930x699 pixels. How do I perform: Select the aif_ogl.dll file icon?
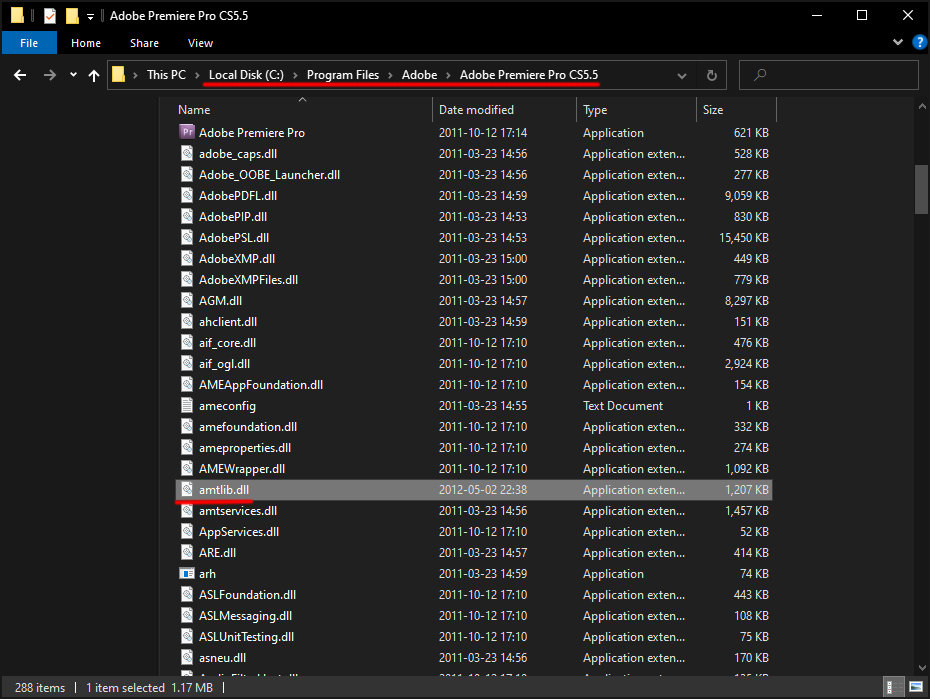click(187, 363)
